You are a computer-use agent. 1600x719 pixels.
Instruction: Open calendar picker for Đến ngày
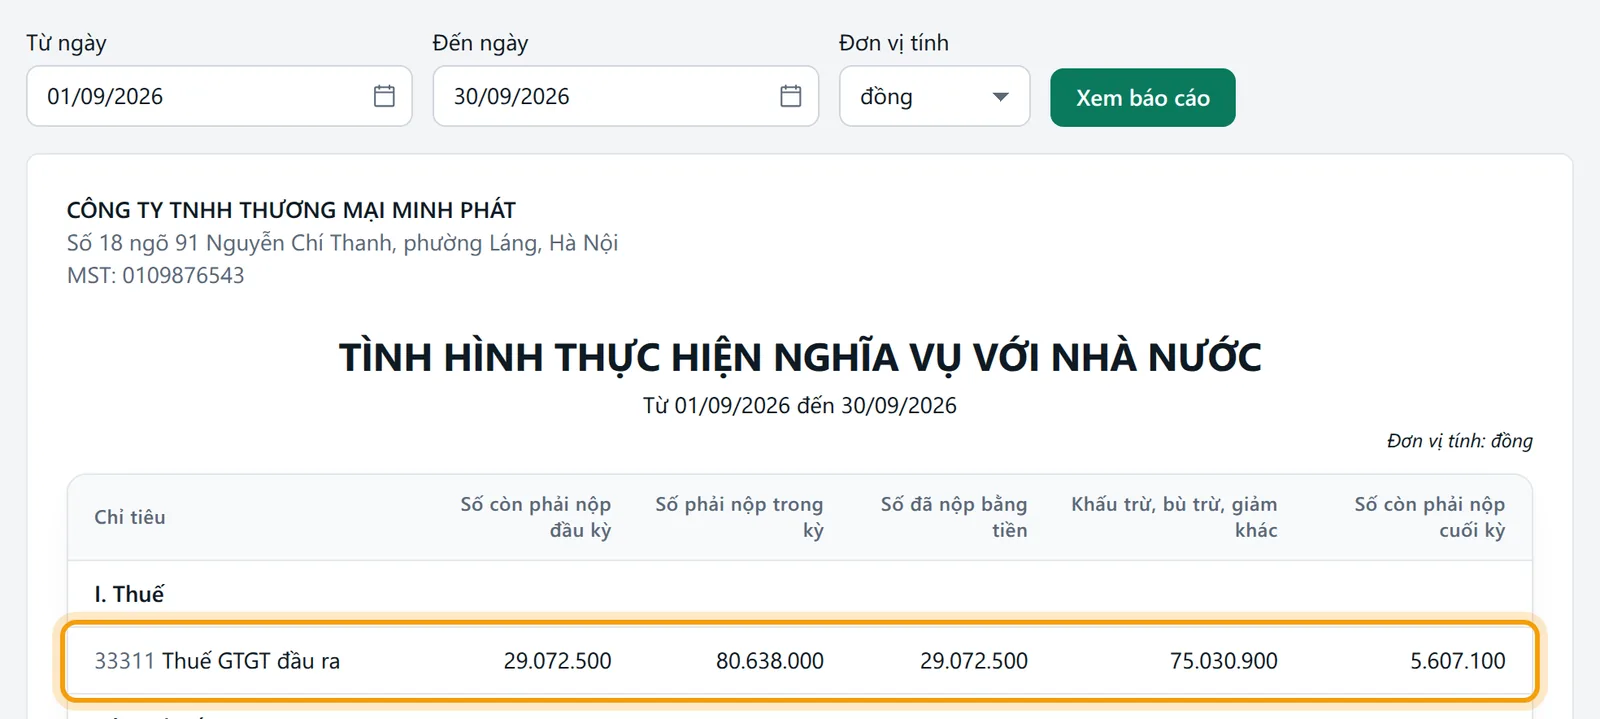791,96
